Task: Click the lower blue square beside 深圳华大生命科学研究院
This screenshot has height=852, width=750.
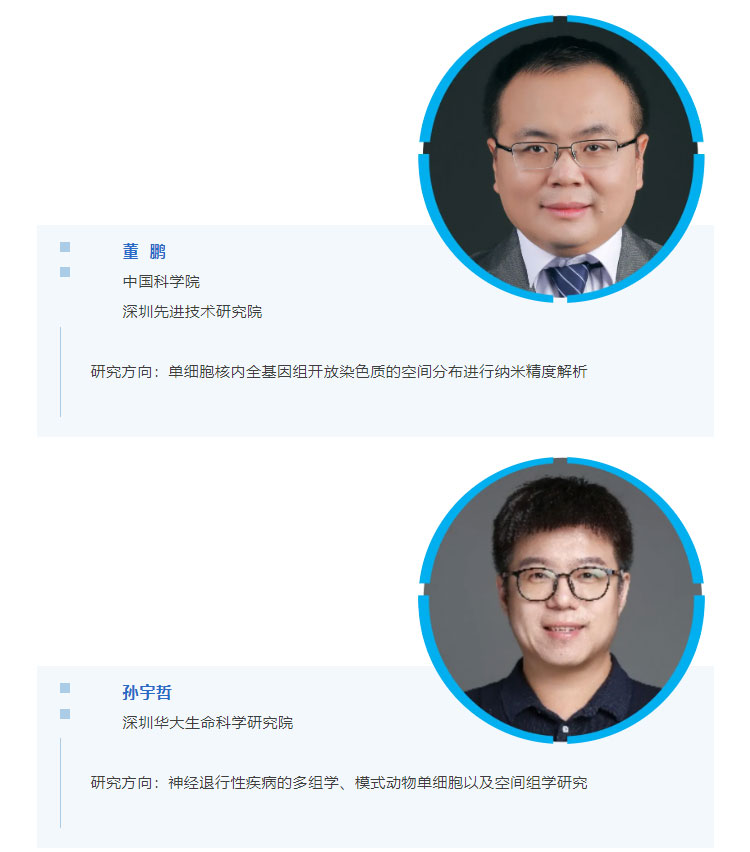Action: [65, 713]
